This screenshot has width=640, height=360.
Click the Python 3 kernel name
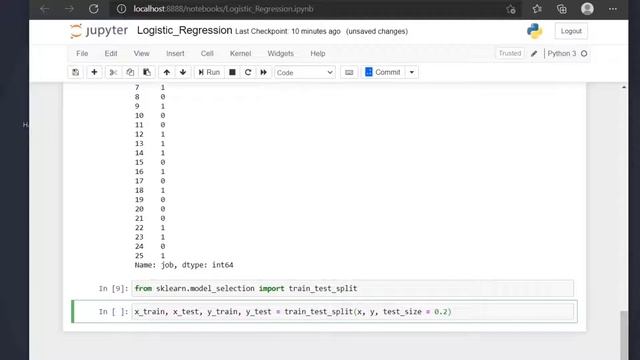coord(562,53)
